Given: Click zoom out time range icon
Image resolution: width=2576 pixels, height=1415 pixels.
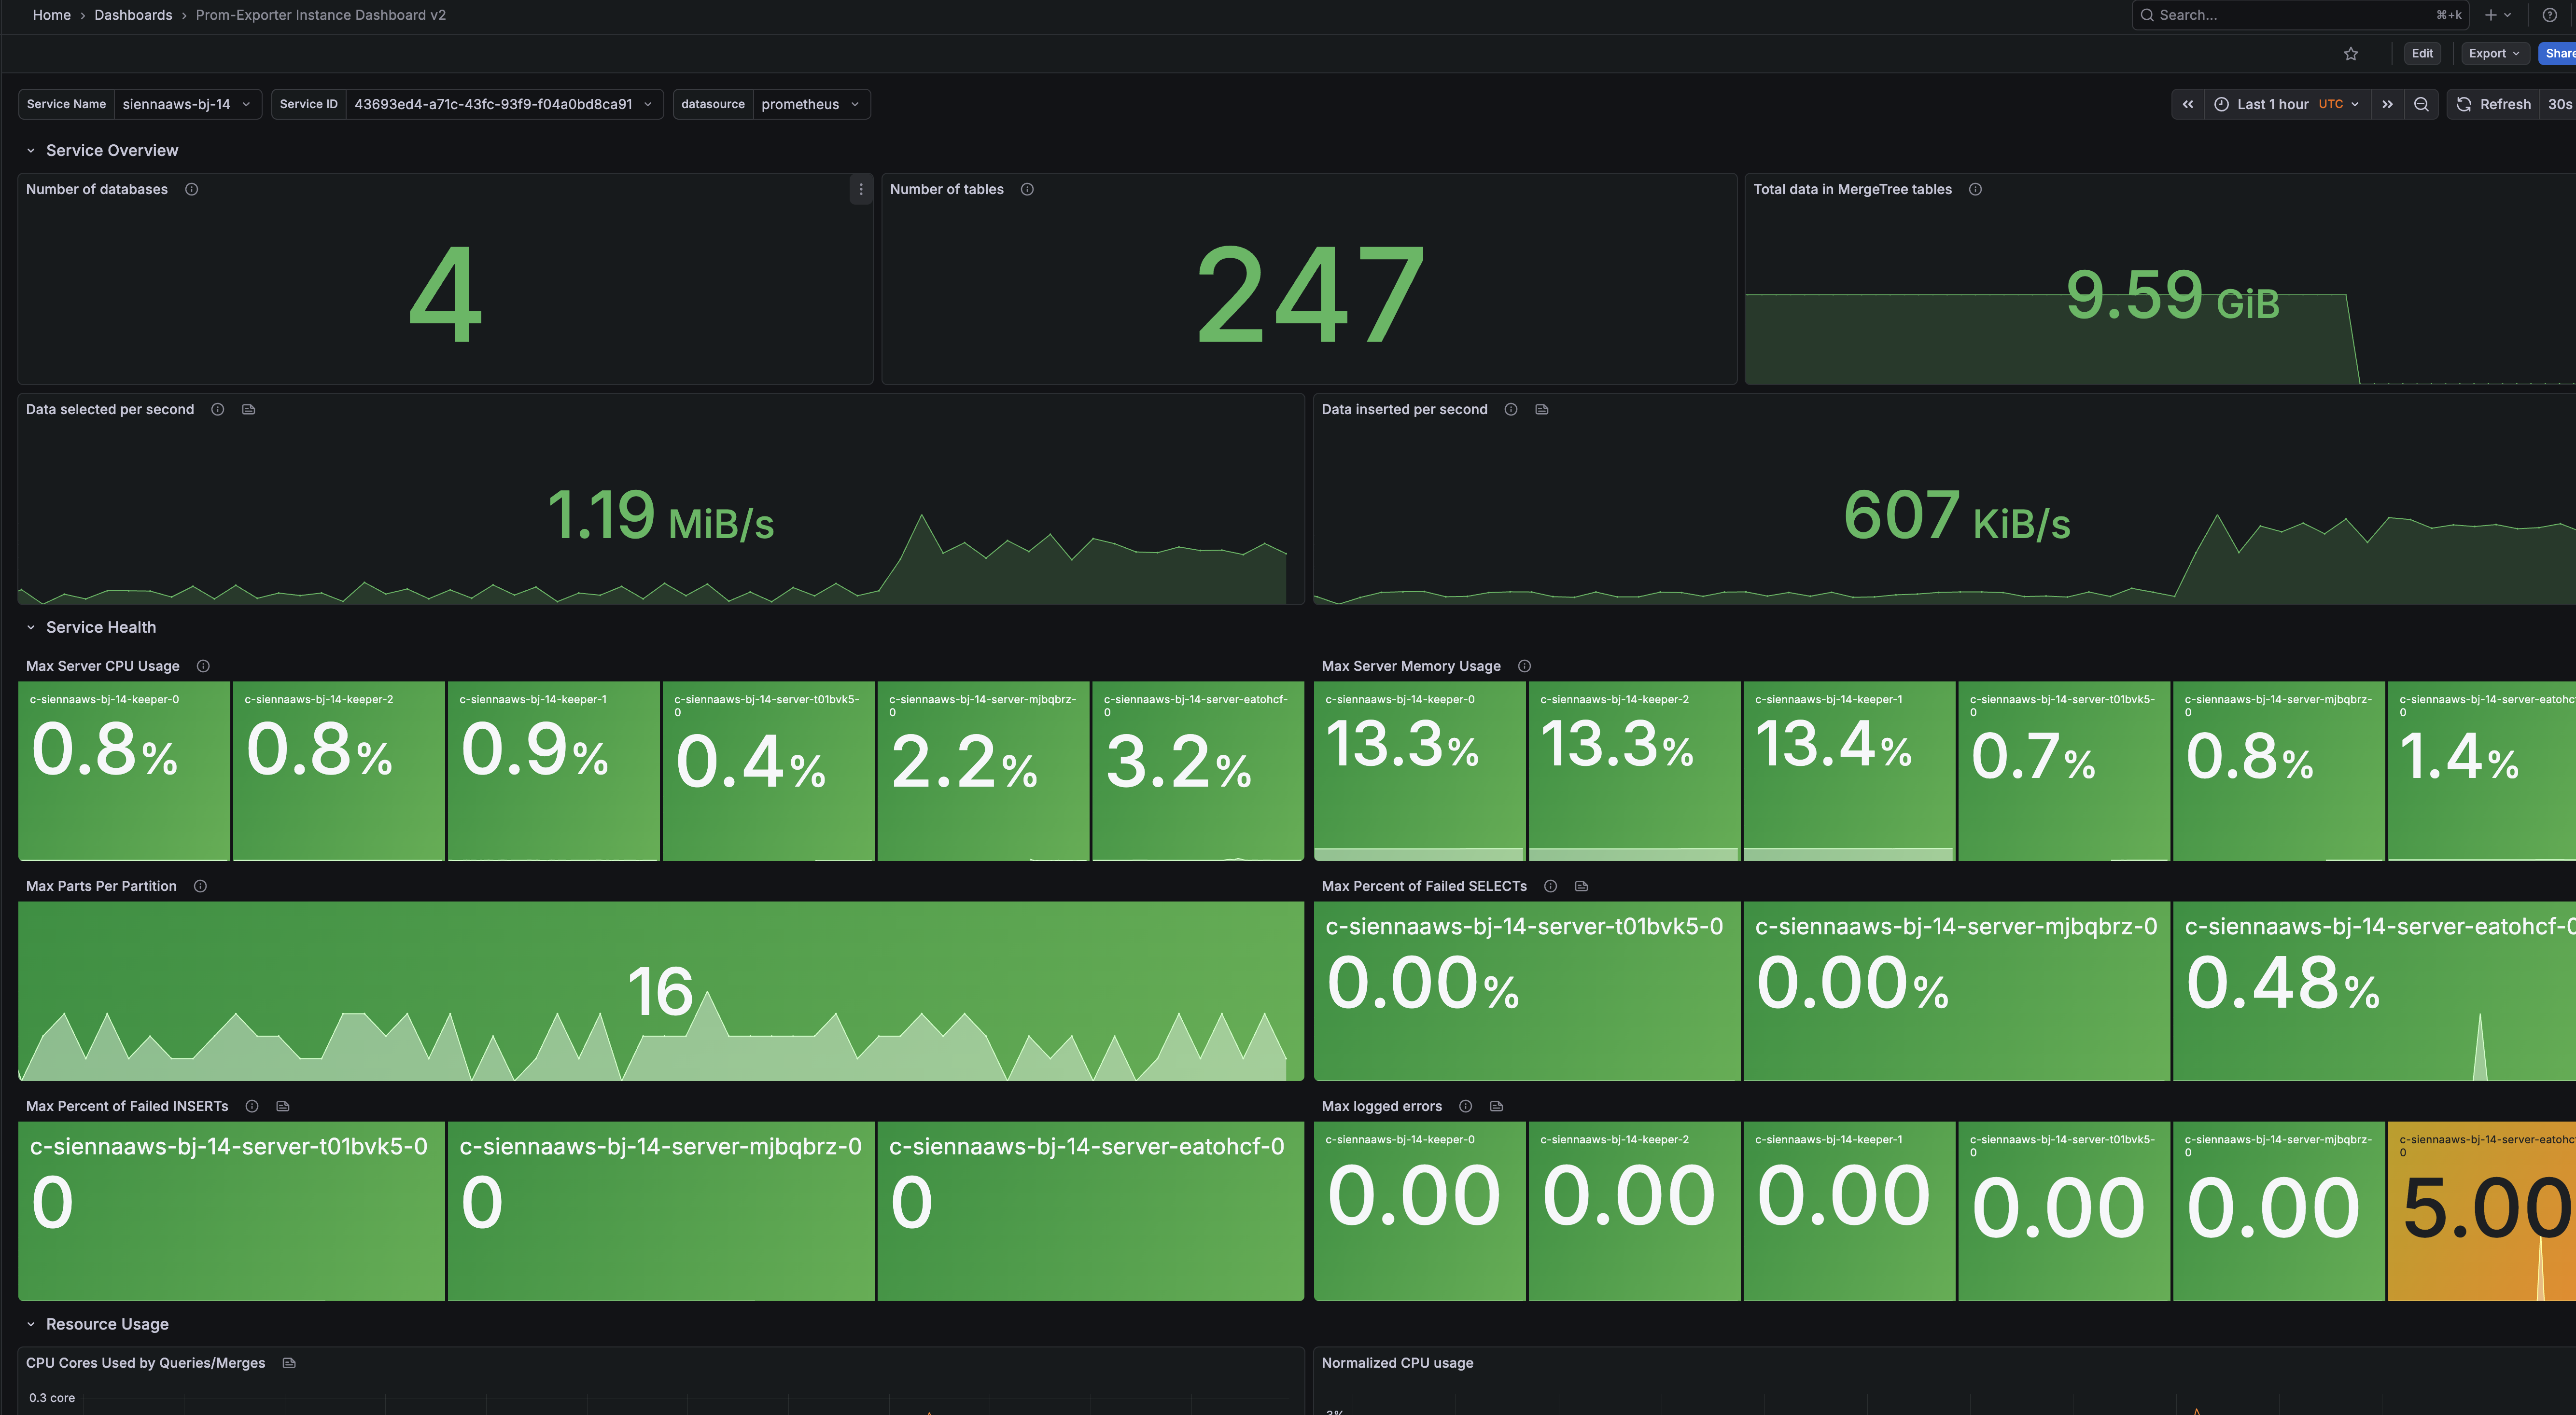Looking at the screenshot, I should (2421, 104).
